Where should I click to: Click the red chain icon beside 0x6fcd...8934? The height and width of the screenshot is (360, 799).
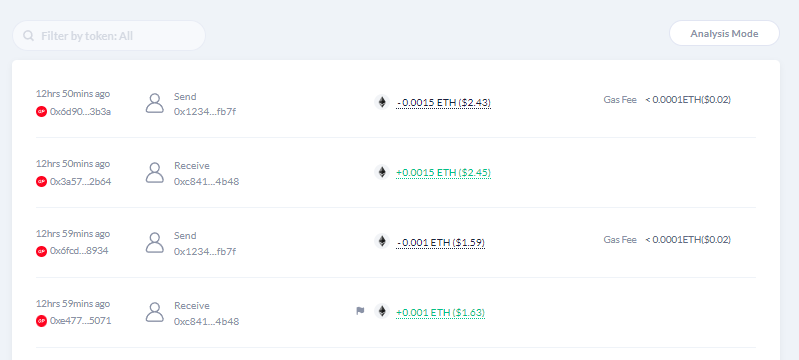41,251
